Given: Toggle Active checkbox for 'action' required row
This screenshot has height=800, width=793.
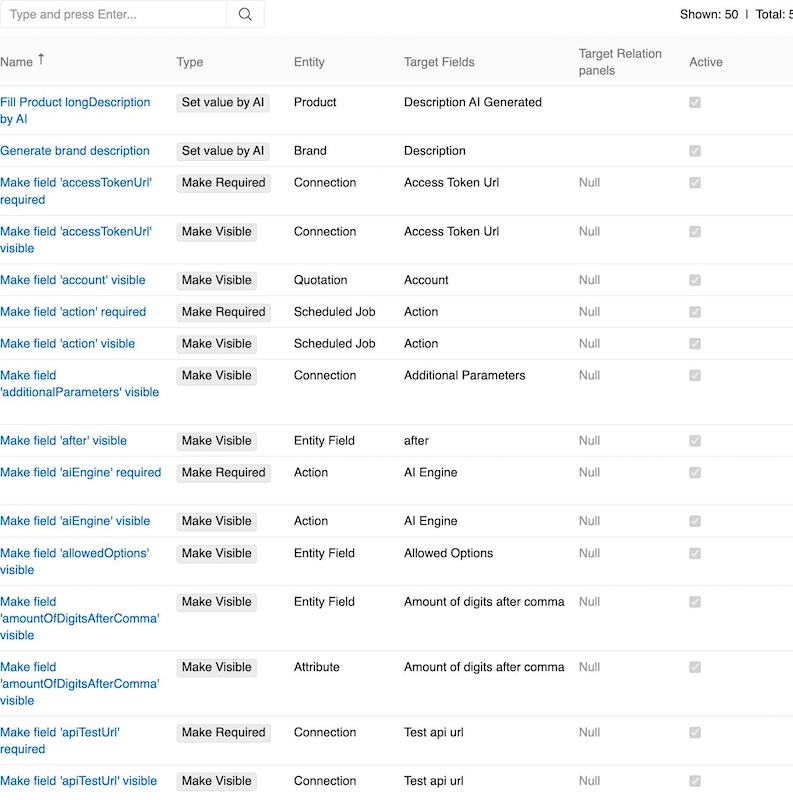Looking at the screenshot, I should (x=695, y=312).
